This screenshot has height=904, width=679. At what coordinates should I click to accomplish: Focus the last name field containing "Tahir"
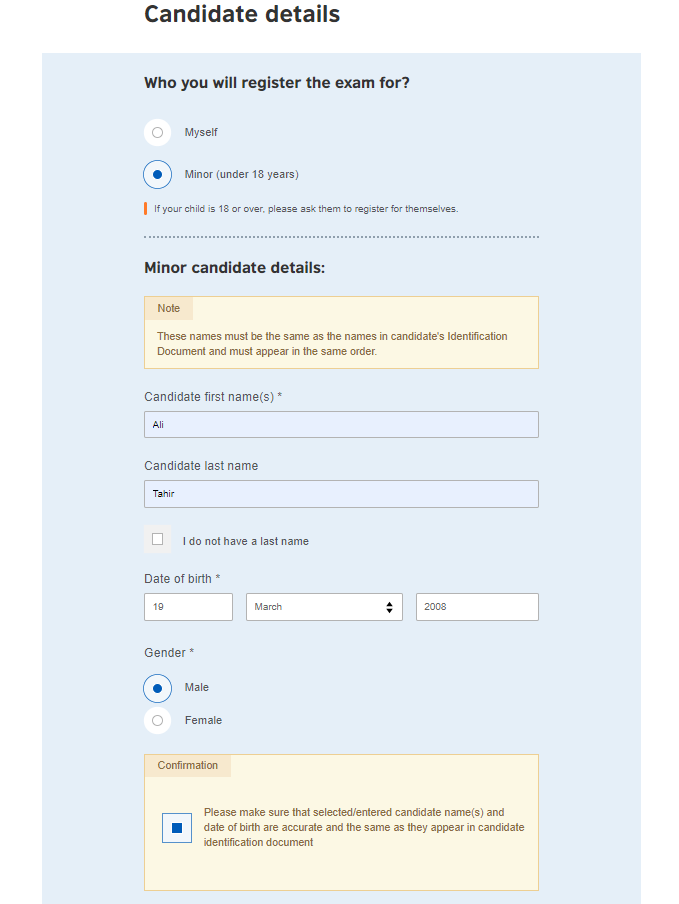341,494
